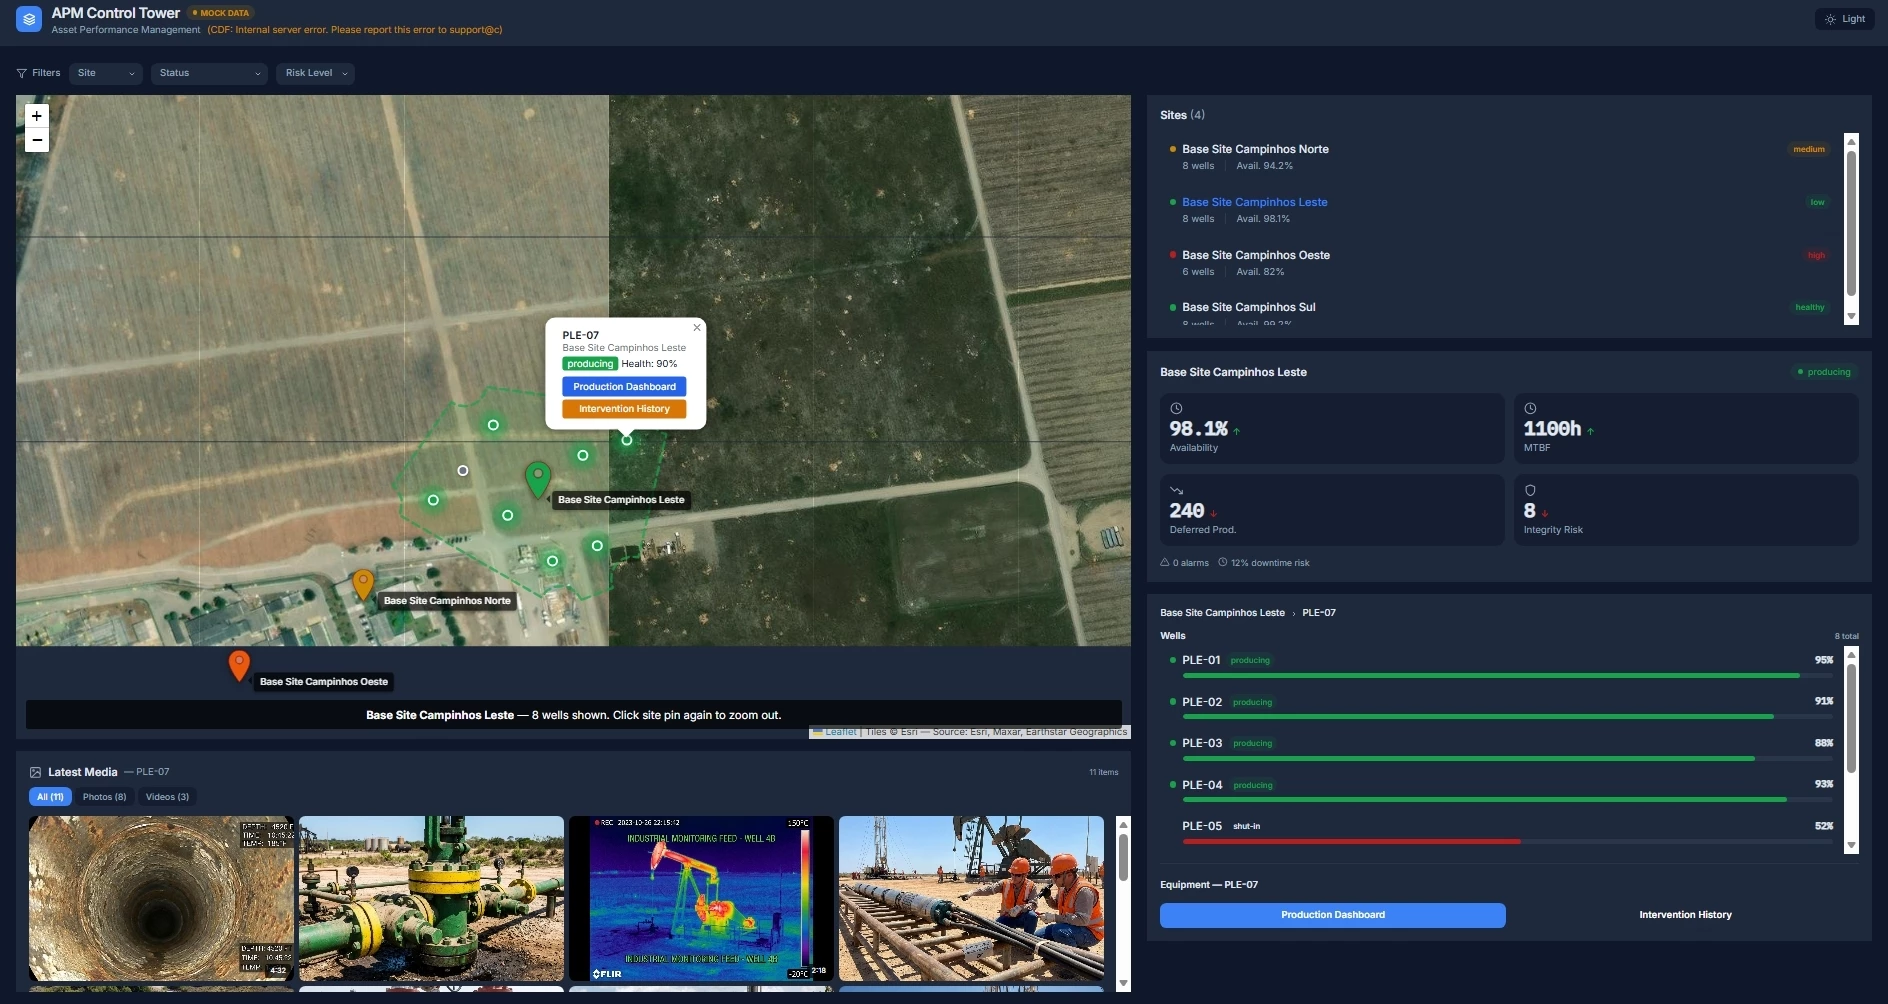Select the grey shut-in well marker on the map
Screen dimensions: 1888x1004
tap(462, 470)
